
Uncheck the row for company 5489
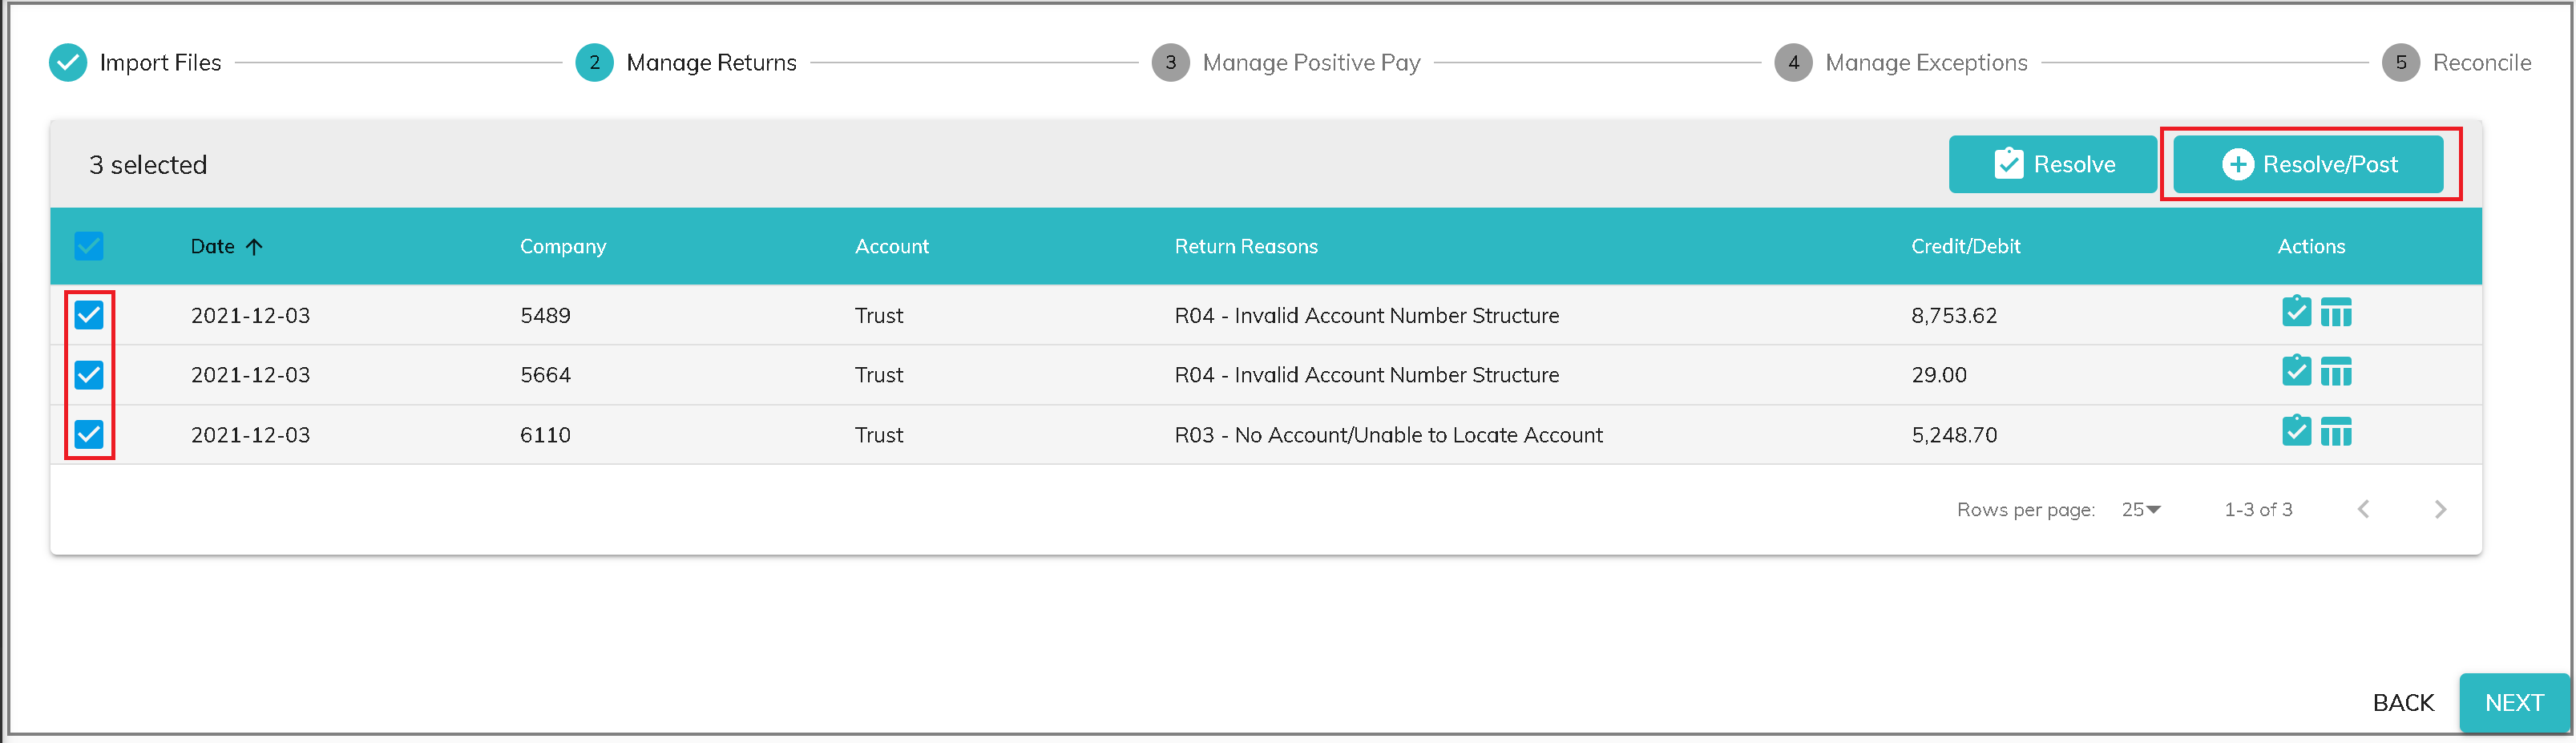89,316
